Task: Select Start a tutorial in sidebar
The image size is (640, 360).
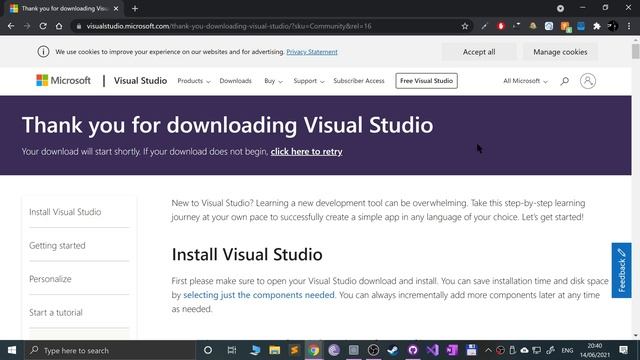Action: 56,312
